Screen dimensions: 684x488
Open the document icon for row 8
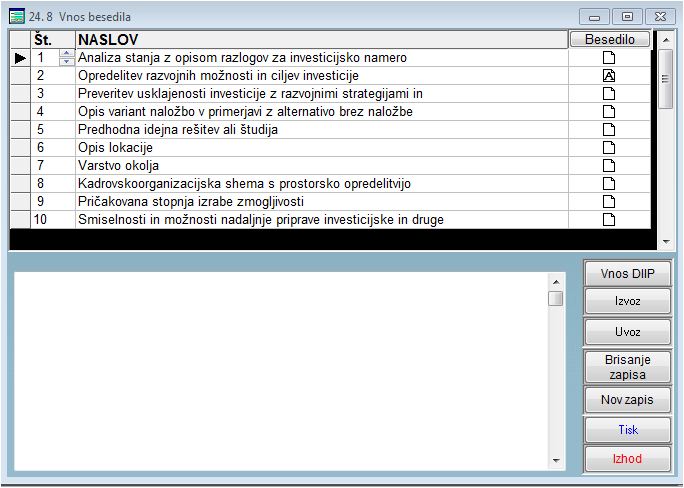tap(608, 184)
